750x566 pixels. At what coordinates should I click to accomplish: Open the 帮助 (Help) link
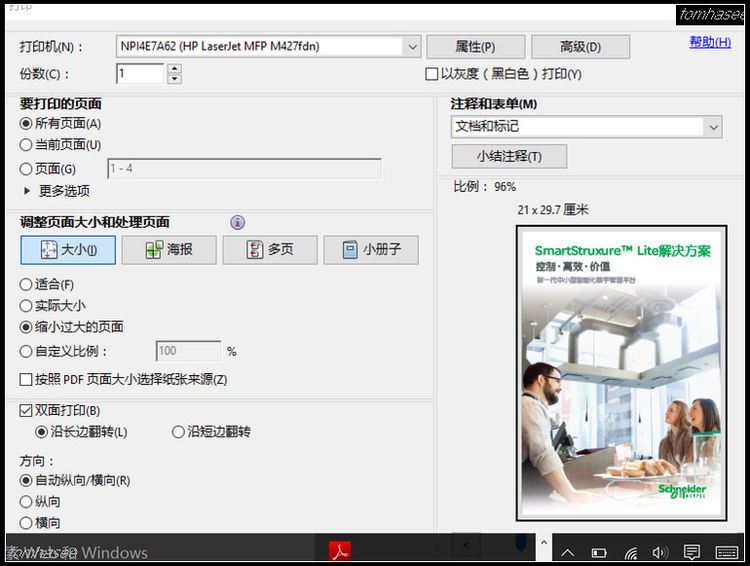pyautogui.click(x=709, y=42)
